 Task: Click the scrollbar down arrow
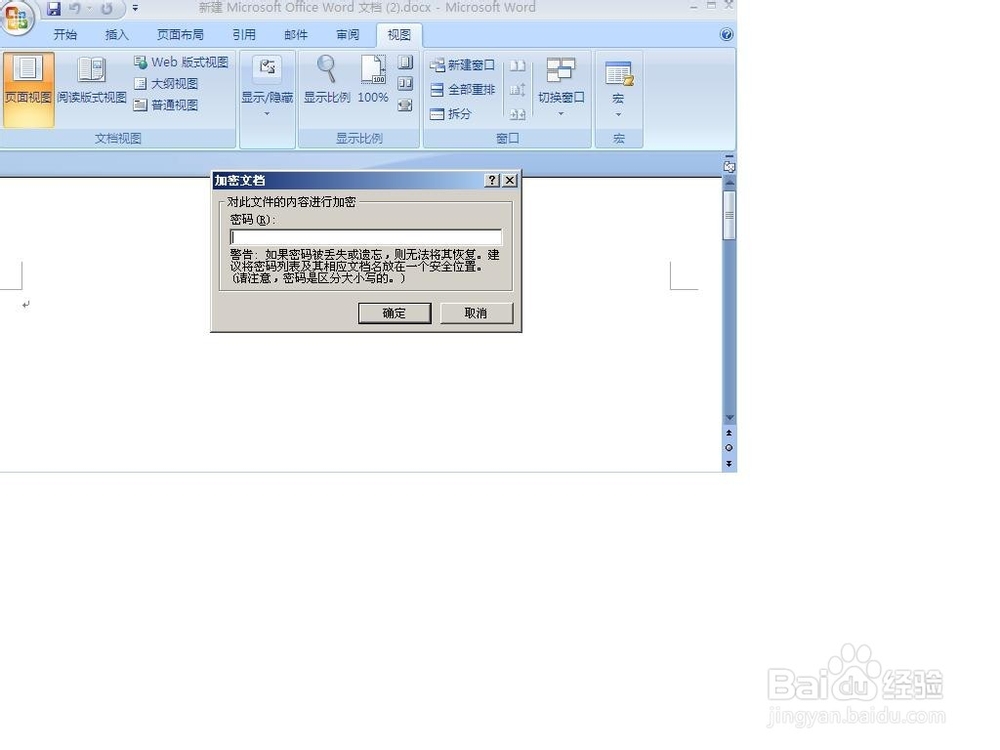(729, 418)
